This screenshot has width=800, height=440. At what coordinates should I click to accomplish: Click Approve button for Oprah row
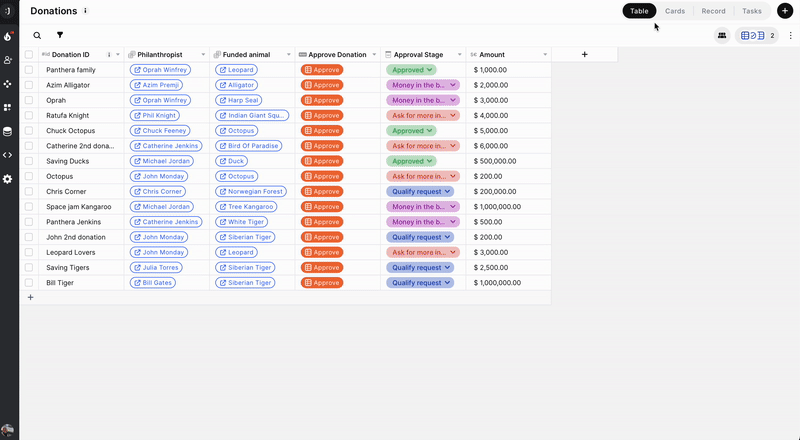[x=322, y=101]
